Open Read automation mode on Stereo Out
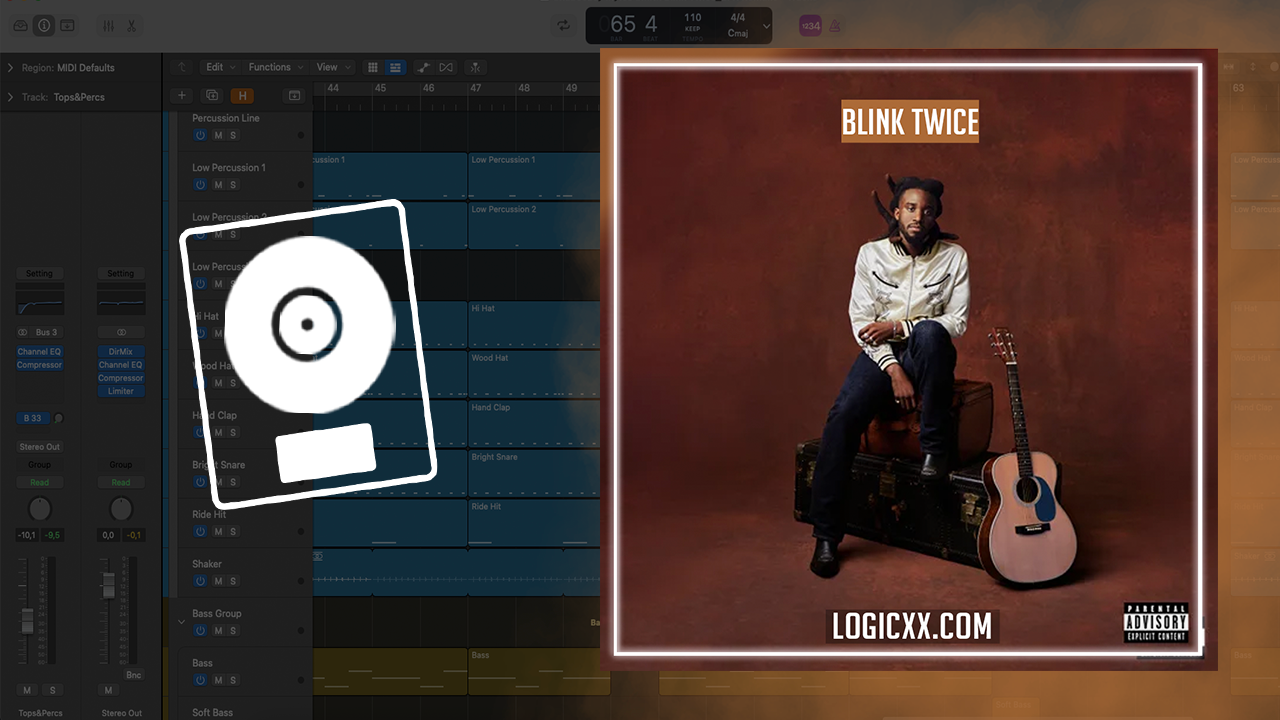Image resolution: width=1280 pixels, height=720 pixels. (121, 482)
